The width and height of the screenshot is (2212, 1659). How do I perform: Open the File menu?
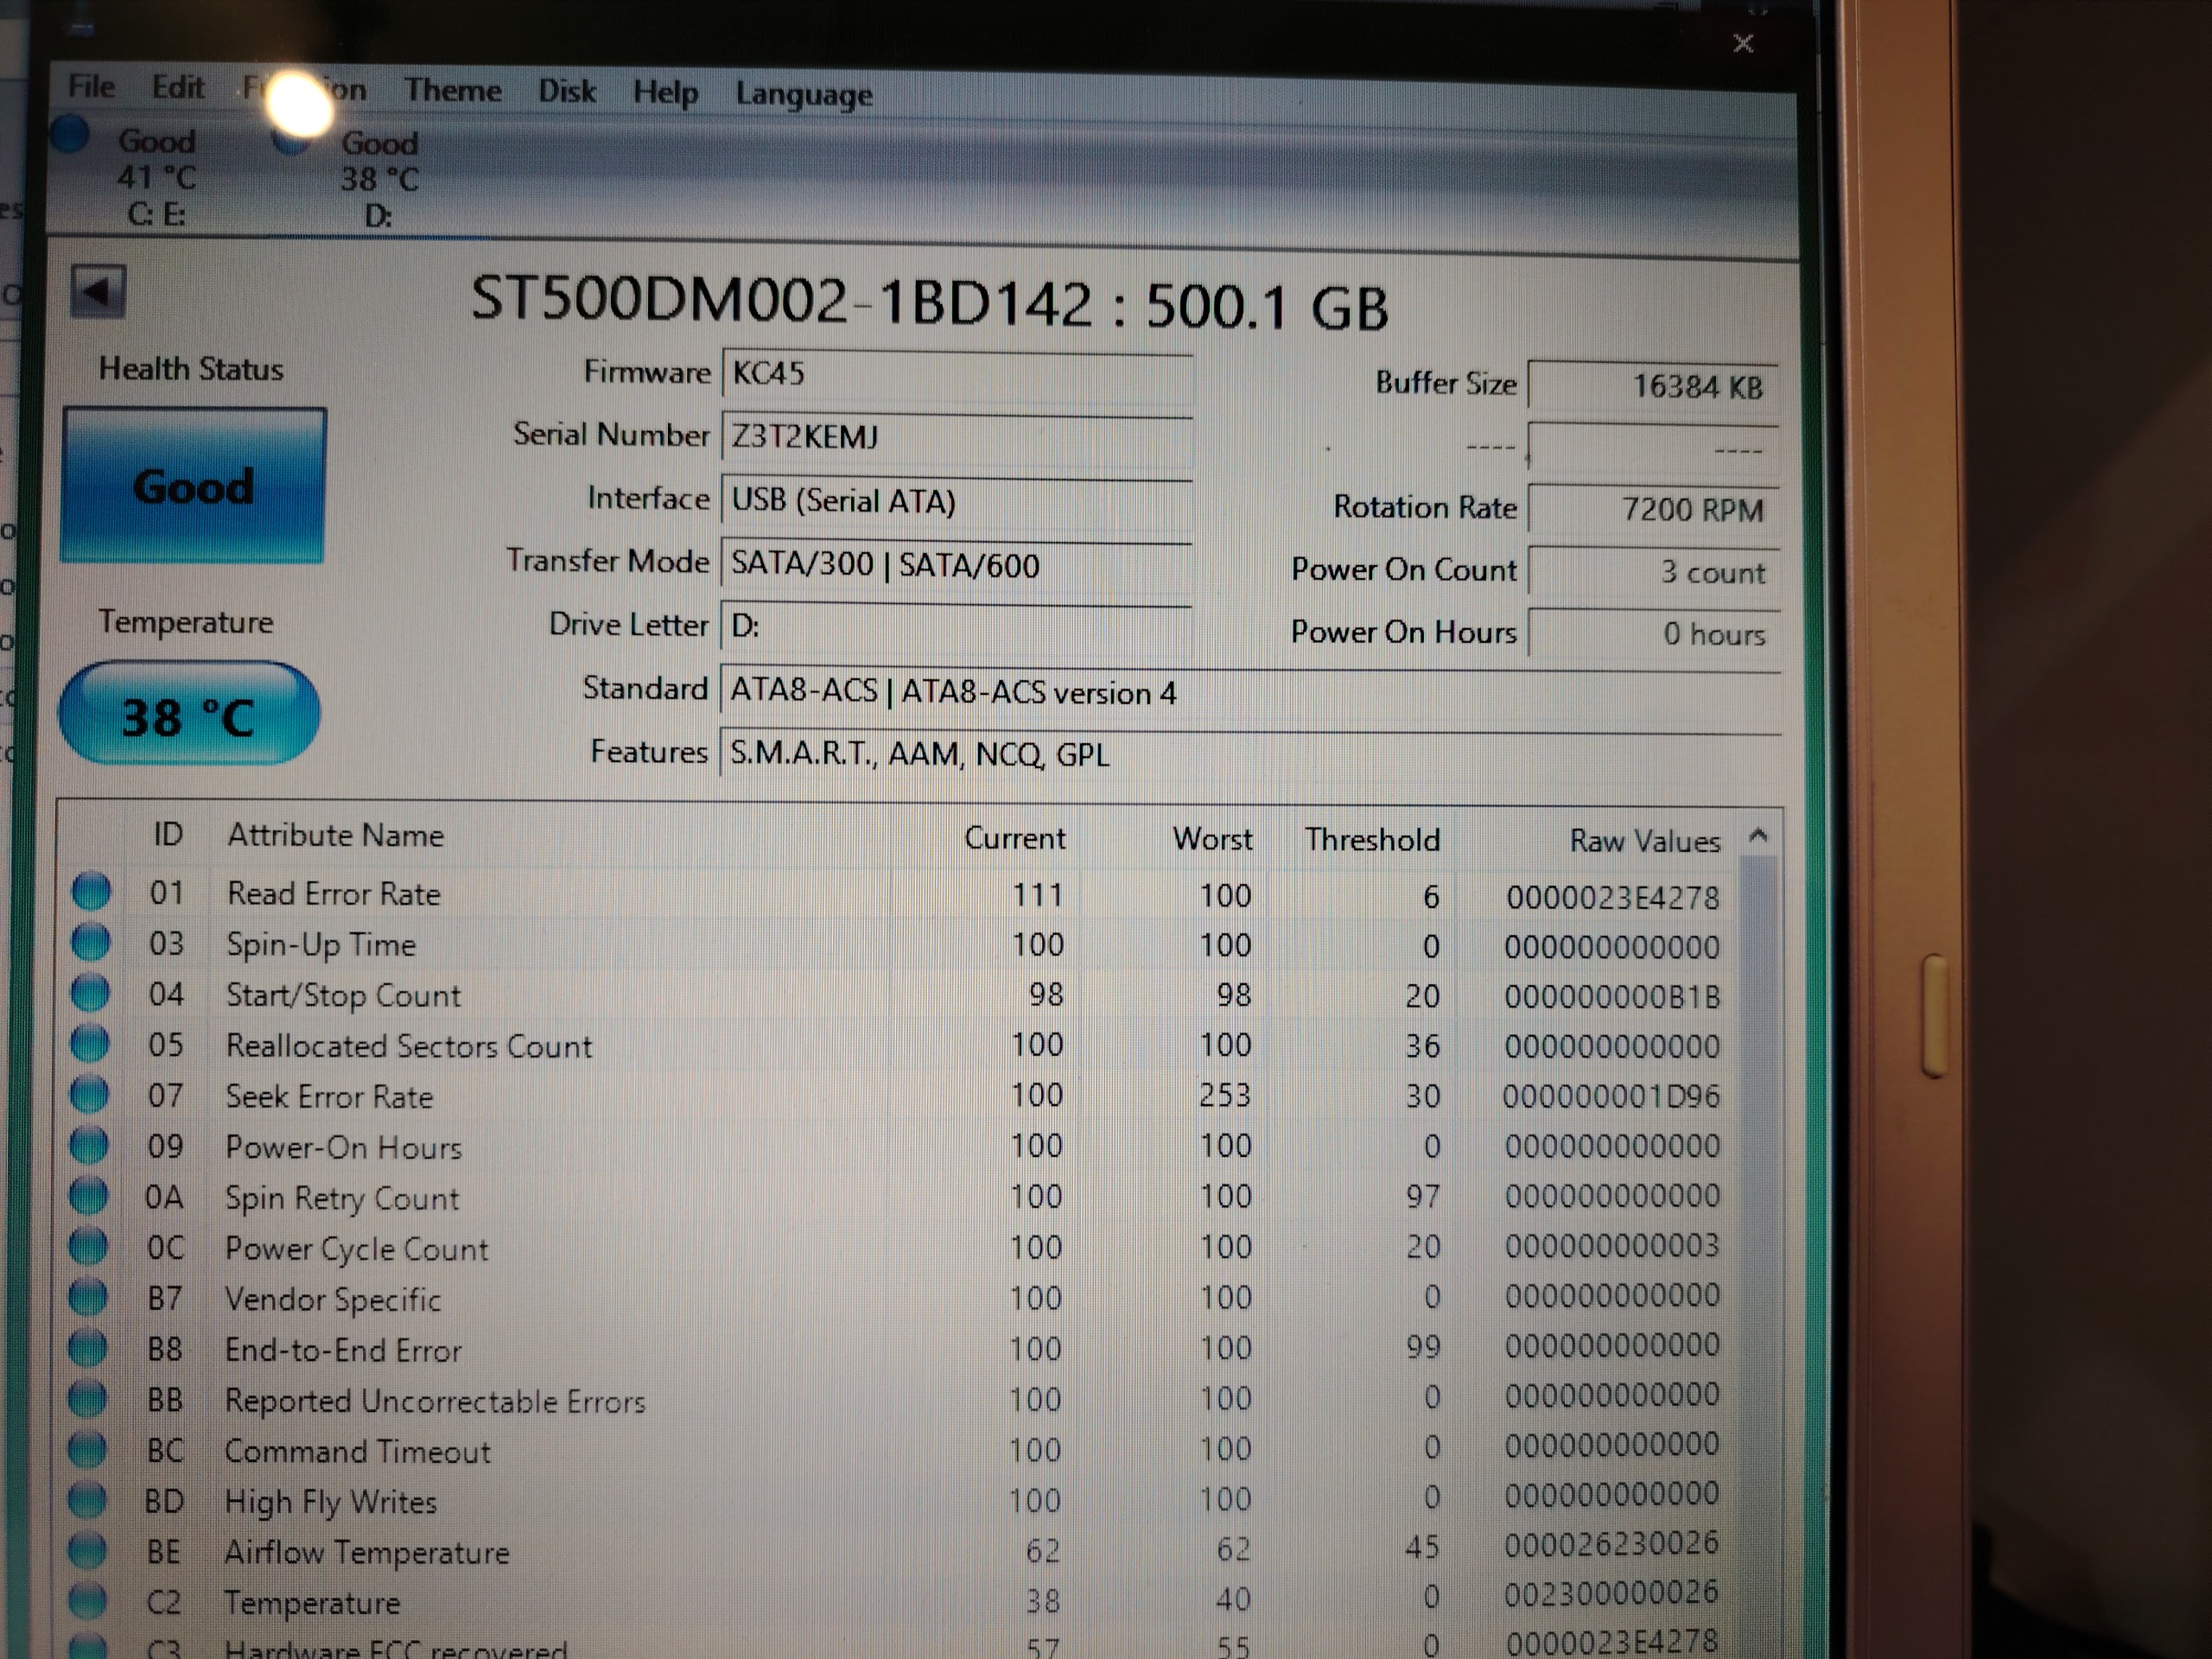click(x=91, y=87)
